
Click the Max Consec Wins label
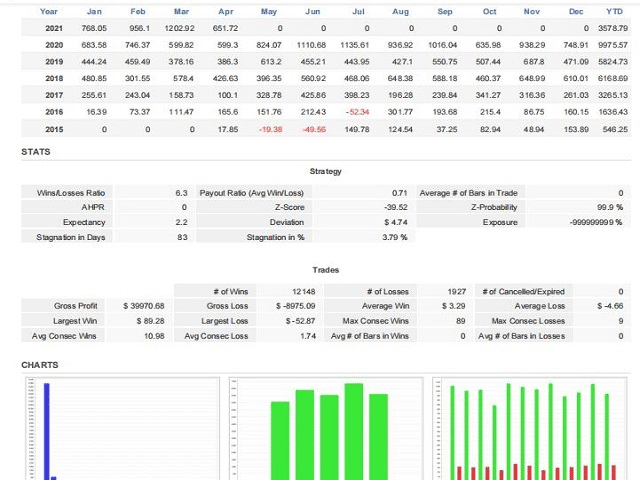[x=370, y=321]
